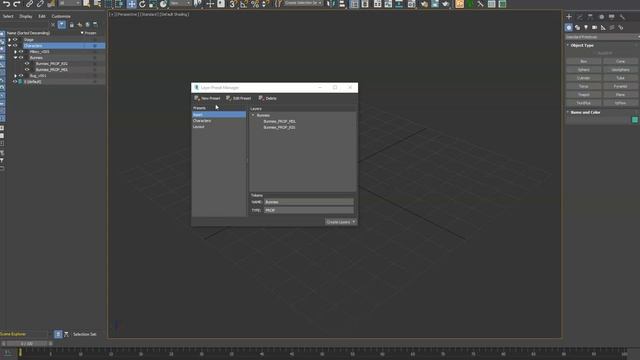Collapse Bunnies layer in Scene Explorer

click(x=16, y=58)
